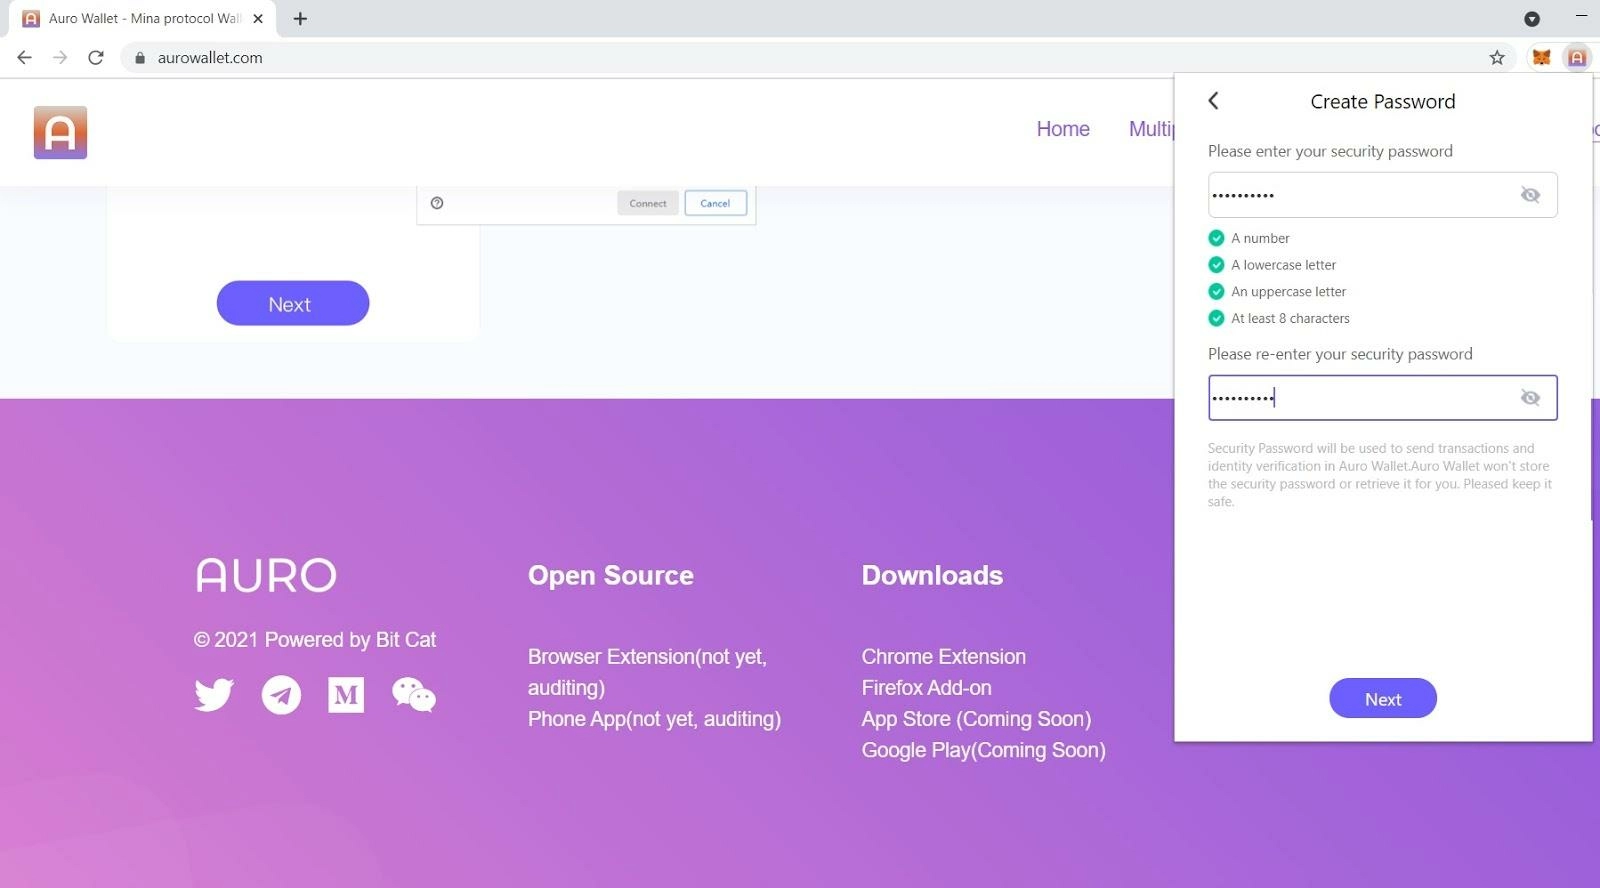The height and width of the screenshot is (888, 1600).
Task: Click the 'A lowercase letter' checkmark
Action: point(1216,265)
